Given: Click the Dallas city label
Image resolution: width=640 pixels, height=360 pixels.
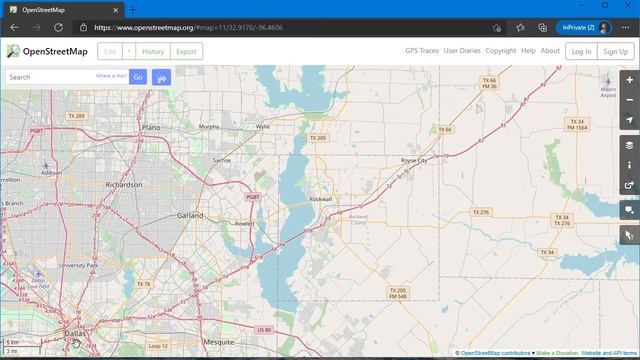Looking at the screenshot, I should pyautogui.click(x=75, y=333).
